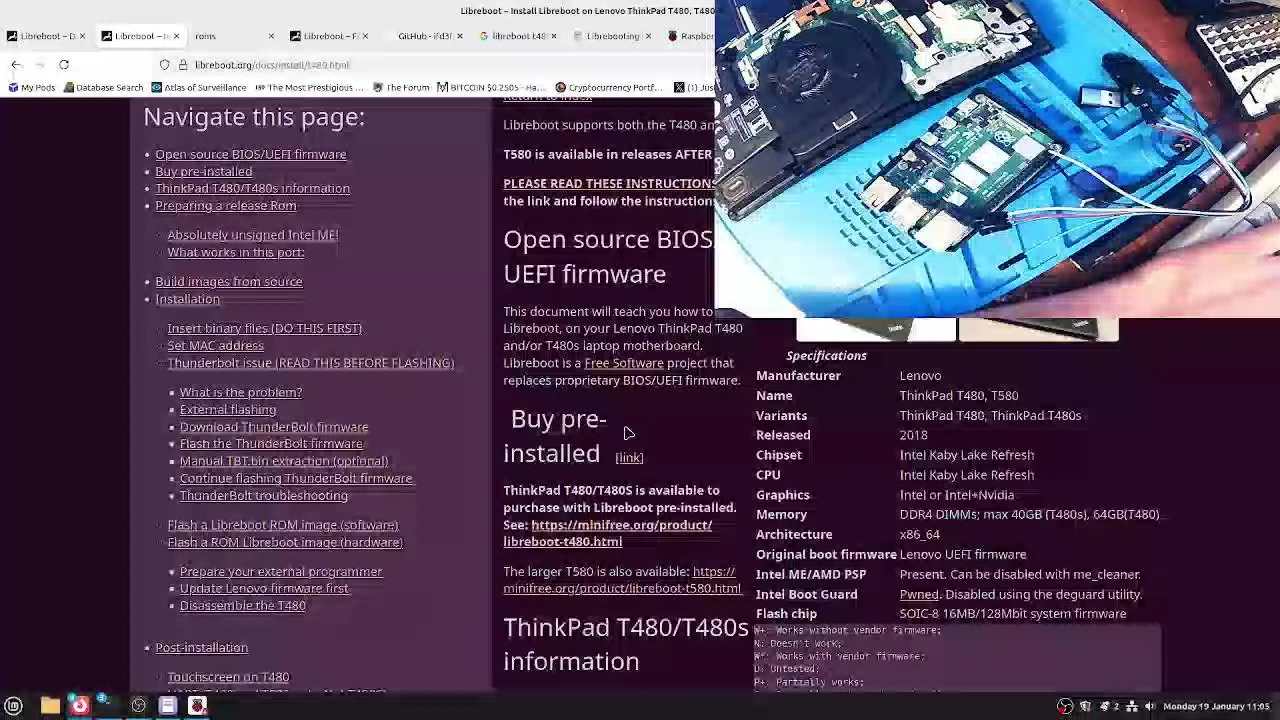Open the 'Set MAC address' link
Viewport: 1280px width, 720px height.
(215, 346)
